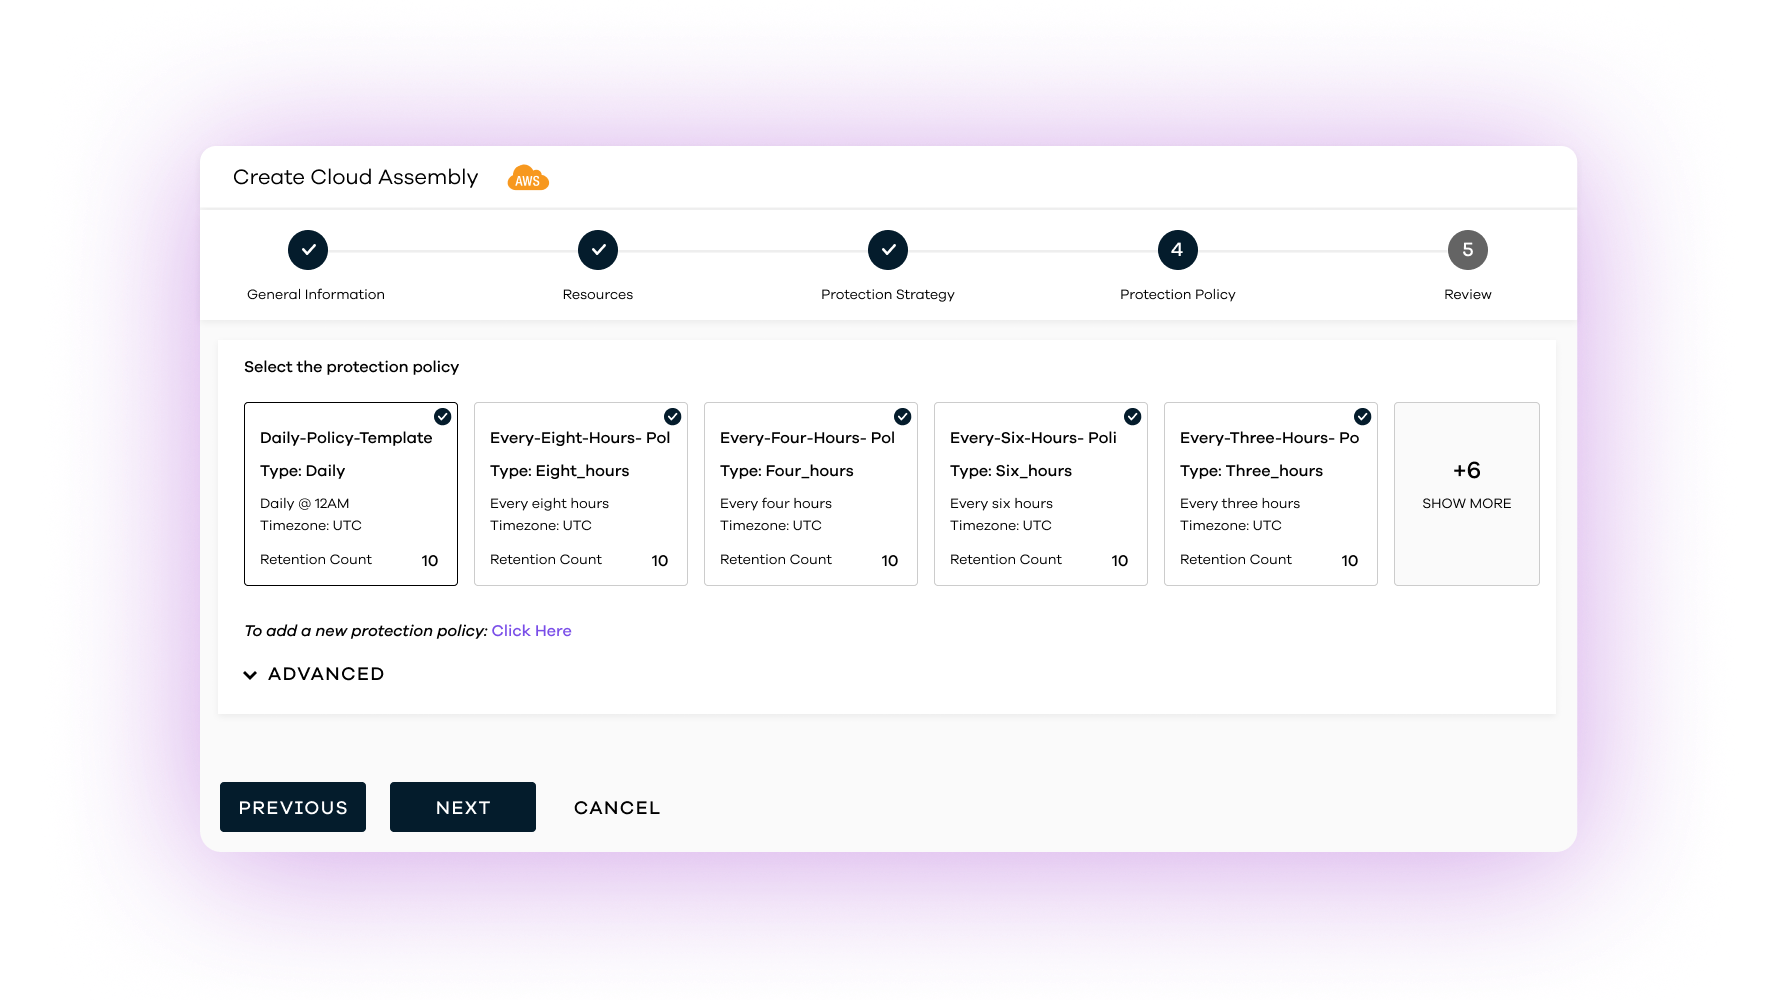
Task: Click 'Every six hours' schedule text
Action: coord(1001,504)
